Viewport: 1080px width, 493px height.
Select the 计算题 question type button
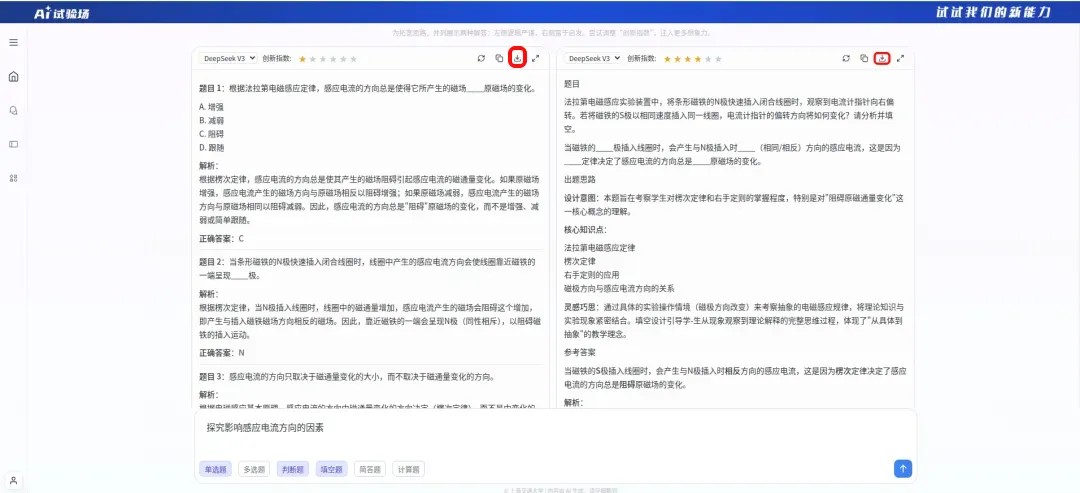408,470
